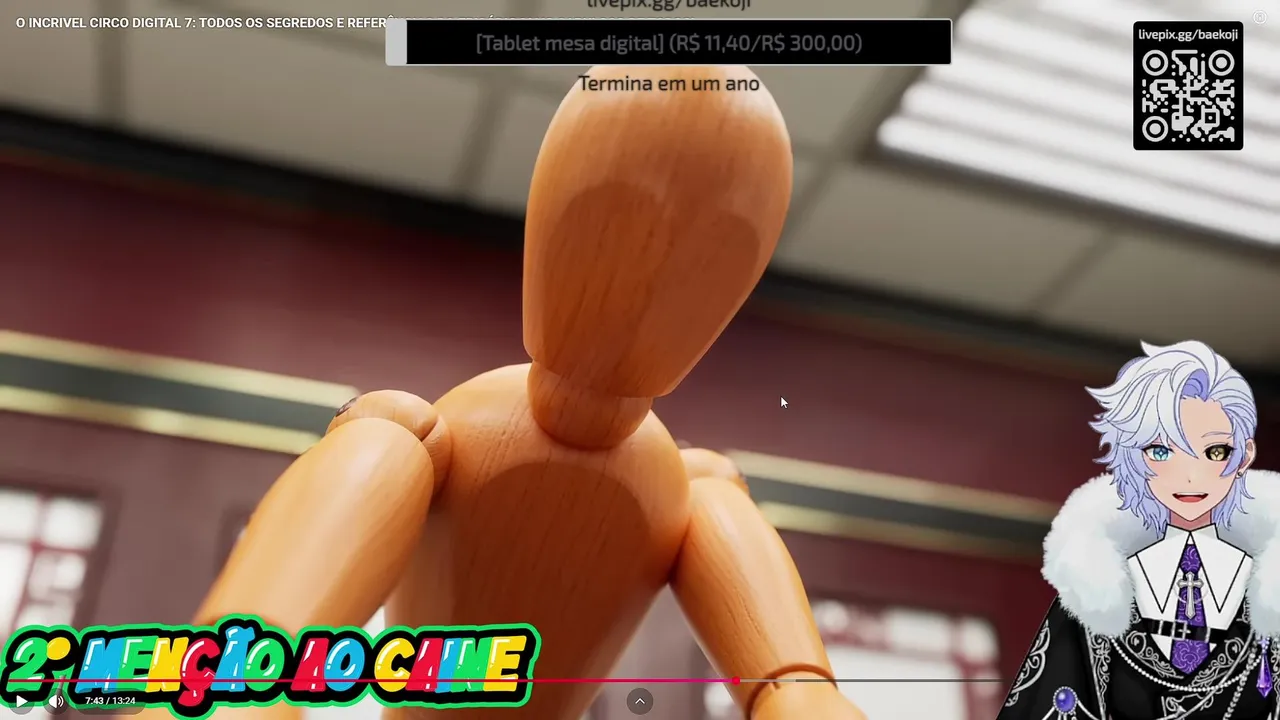The height and width of the screenshot is (720, 1280).
Task: Click the small circular icon at top-right corner
Action: (1260, 17)
